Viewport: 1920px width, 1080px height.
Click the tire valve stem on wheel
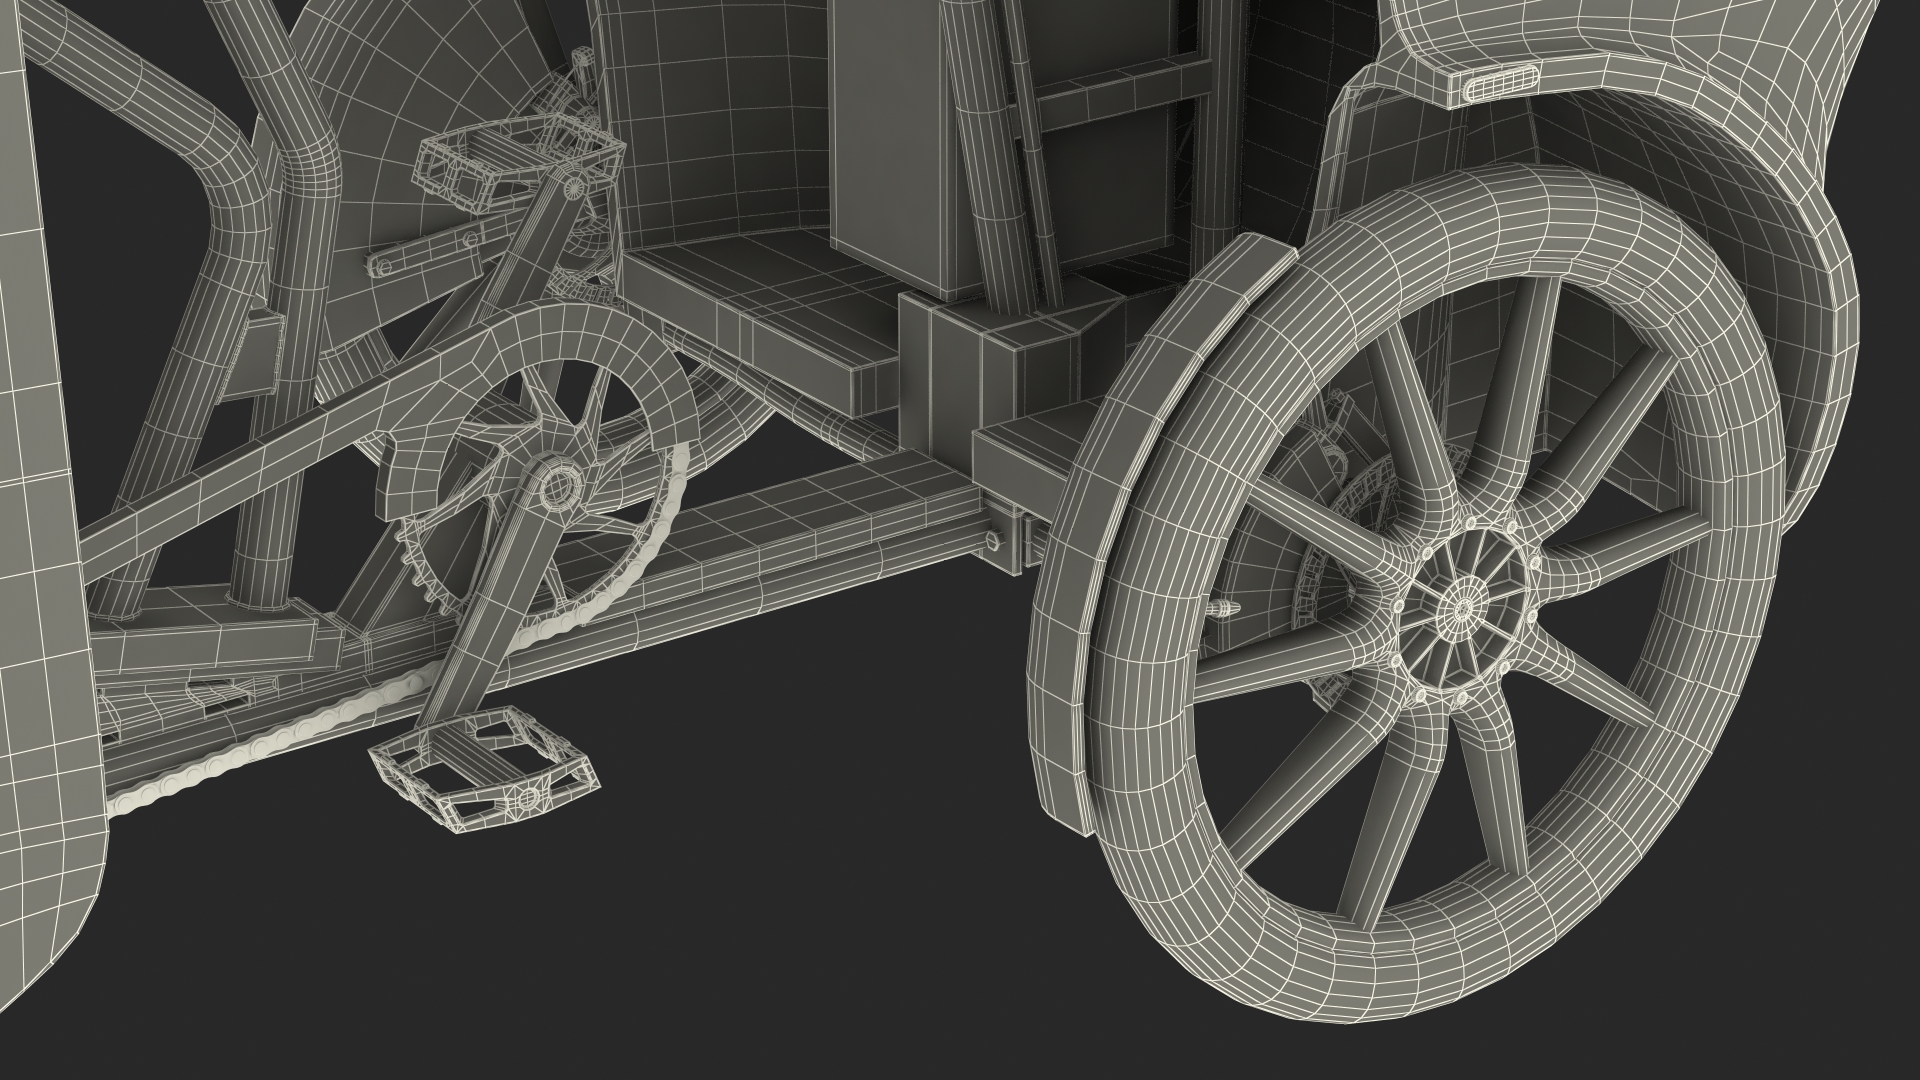1222,608
